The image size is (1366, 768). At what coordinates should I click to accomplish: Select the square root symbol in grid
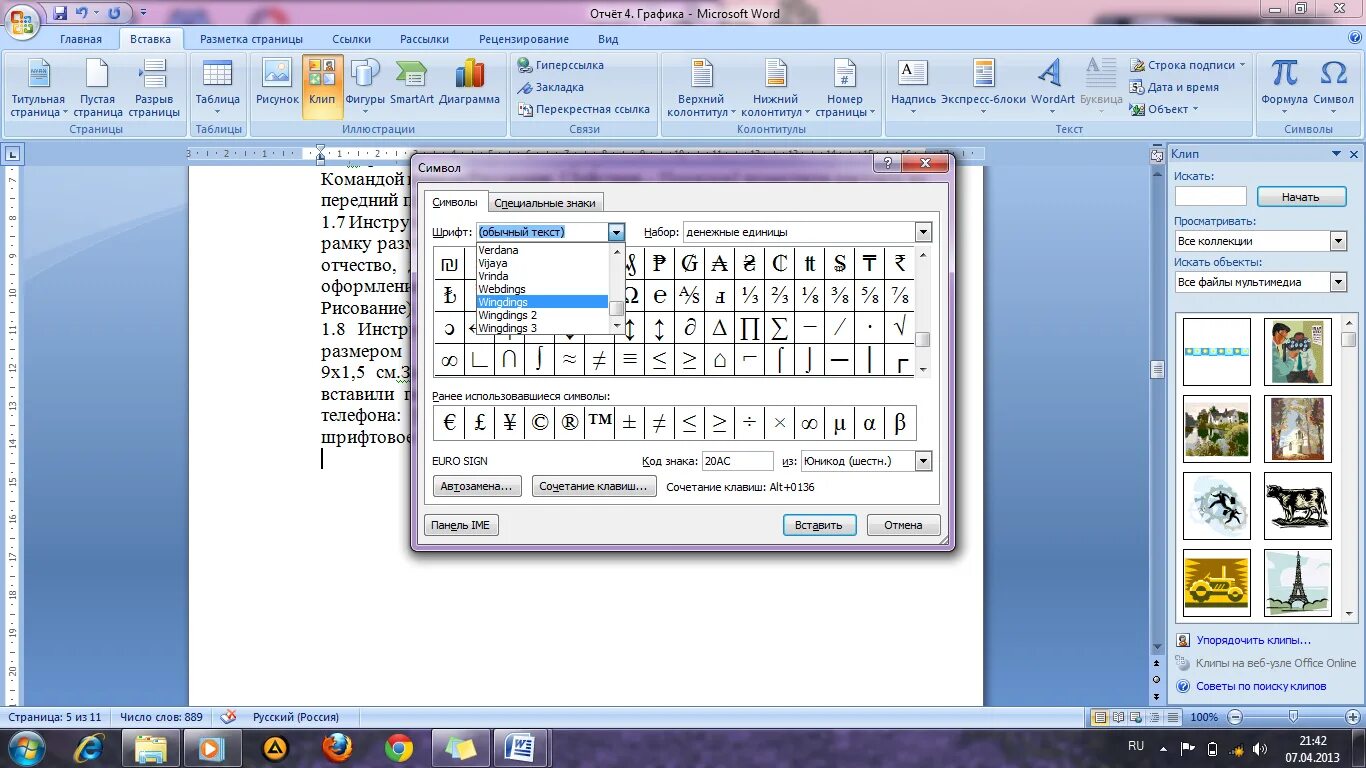tap(900, 327)
